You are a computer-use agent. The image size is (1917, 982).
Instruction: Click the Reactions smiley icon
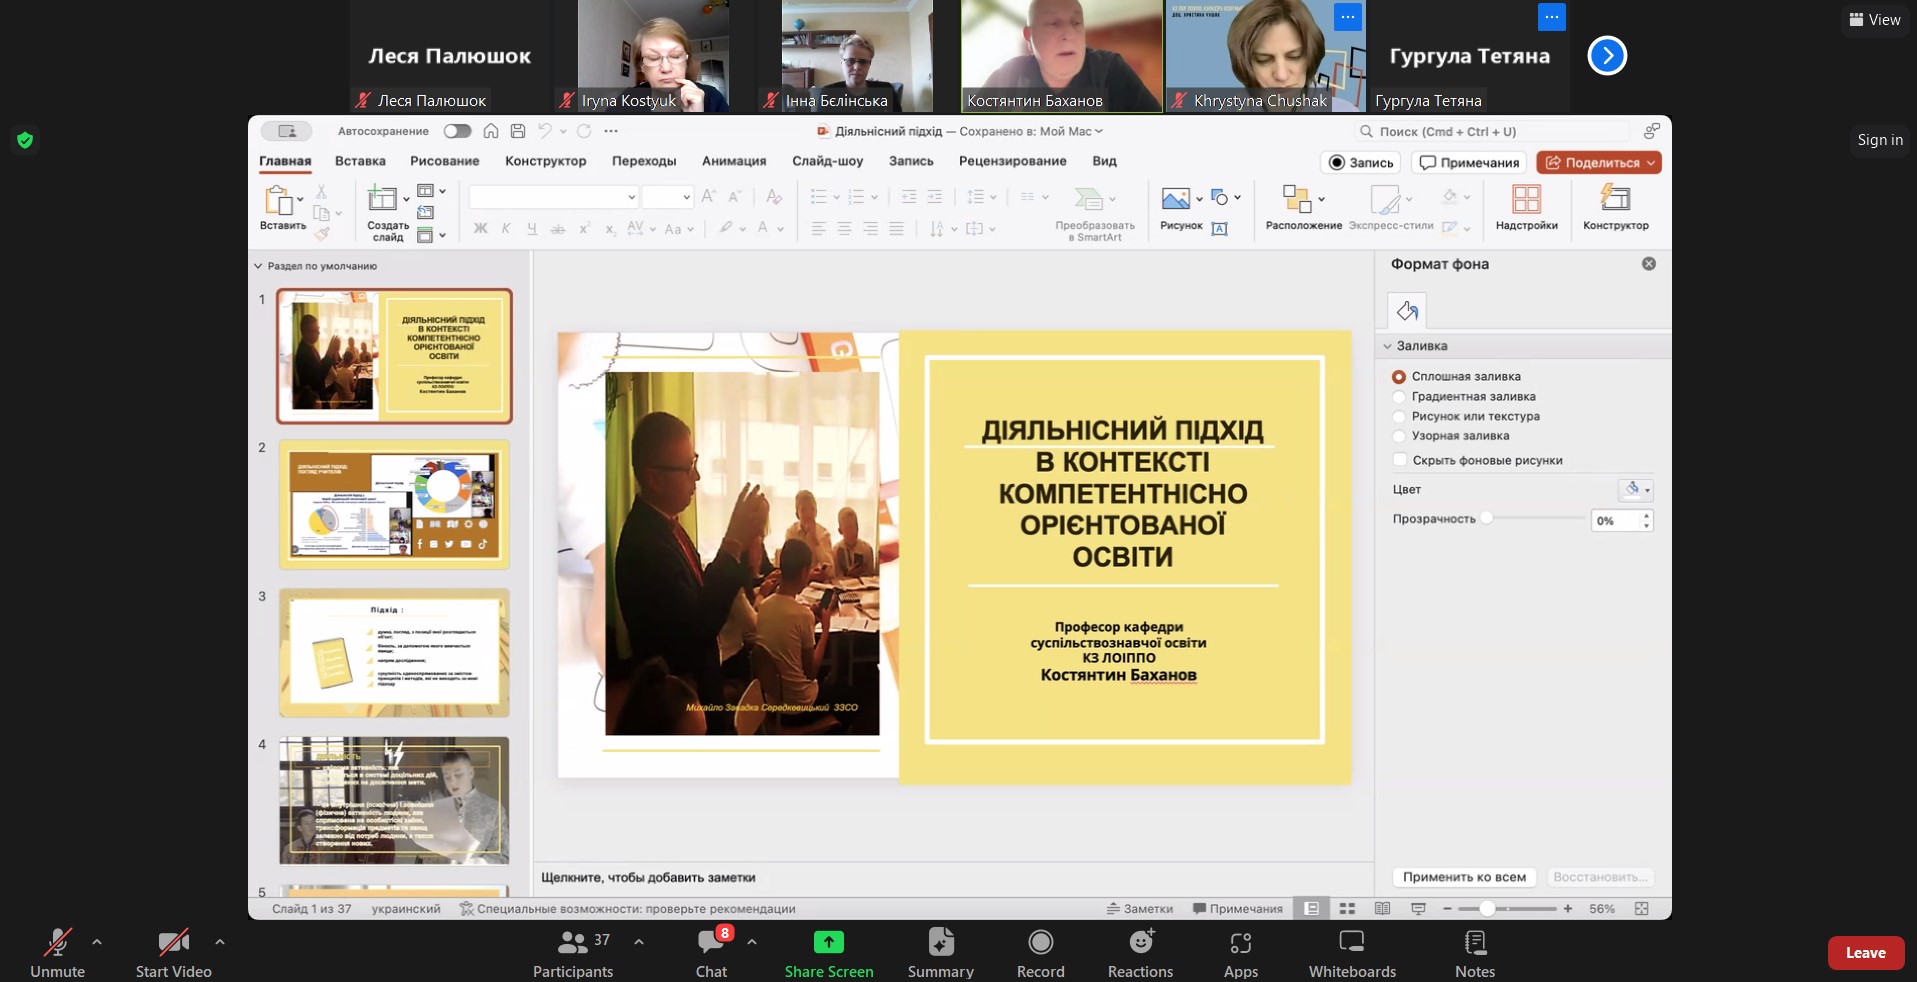(1140, 942)
